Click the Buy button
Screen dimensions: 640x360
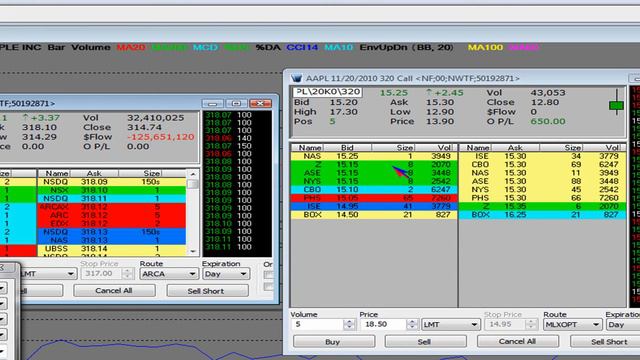pyautogui.click(x=333, y=342)
